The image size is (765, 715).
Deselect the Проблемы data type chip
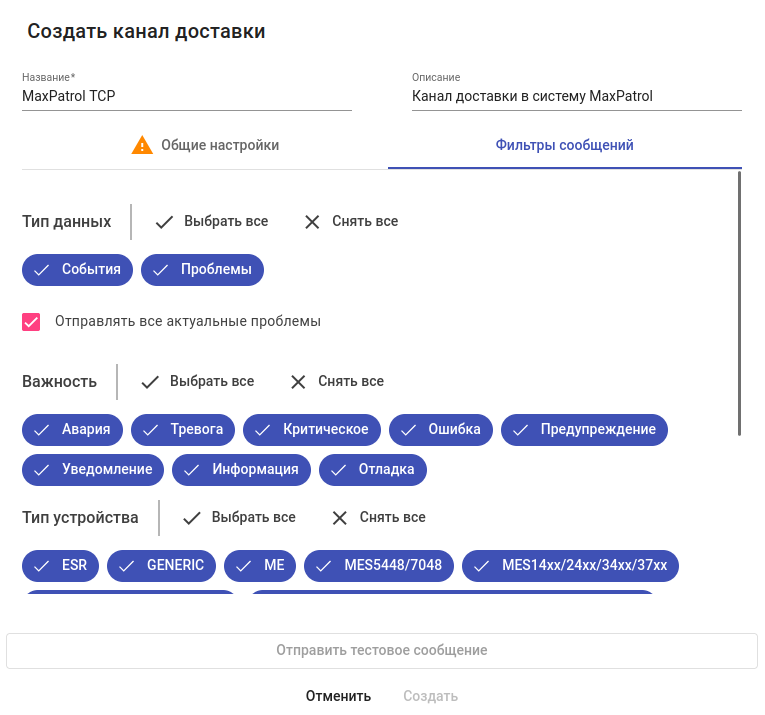click(x=202, y=270)
